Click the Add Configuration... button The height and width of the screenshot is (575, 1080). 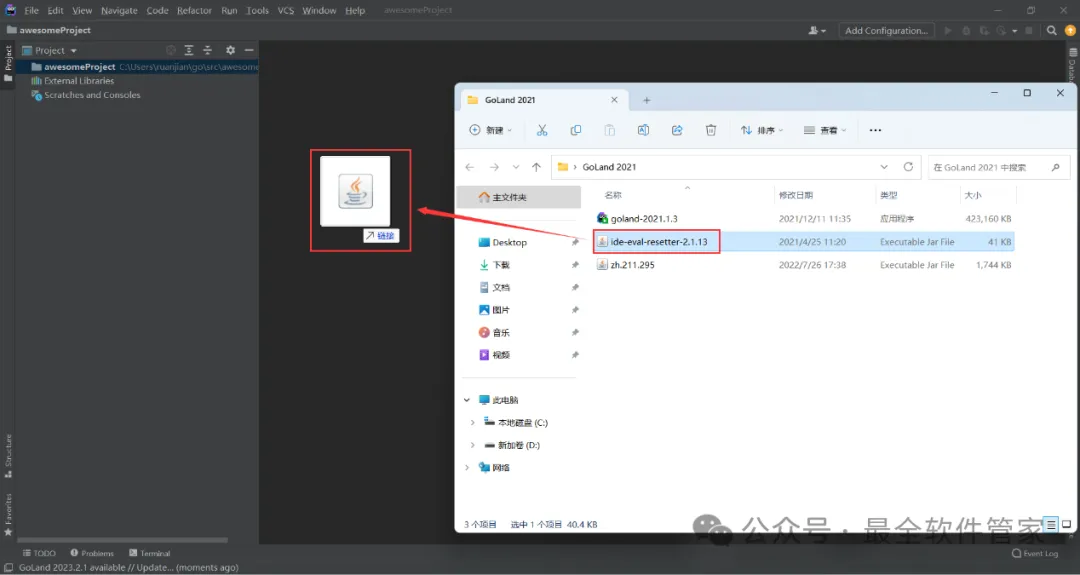886,30
